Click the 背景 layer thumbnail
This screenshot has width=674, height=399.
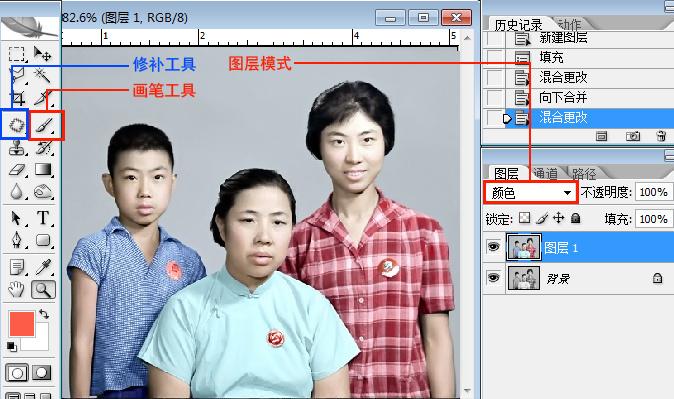524,278
